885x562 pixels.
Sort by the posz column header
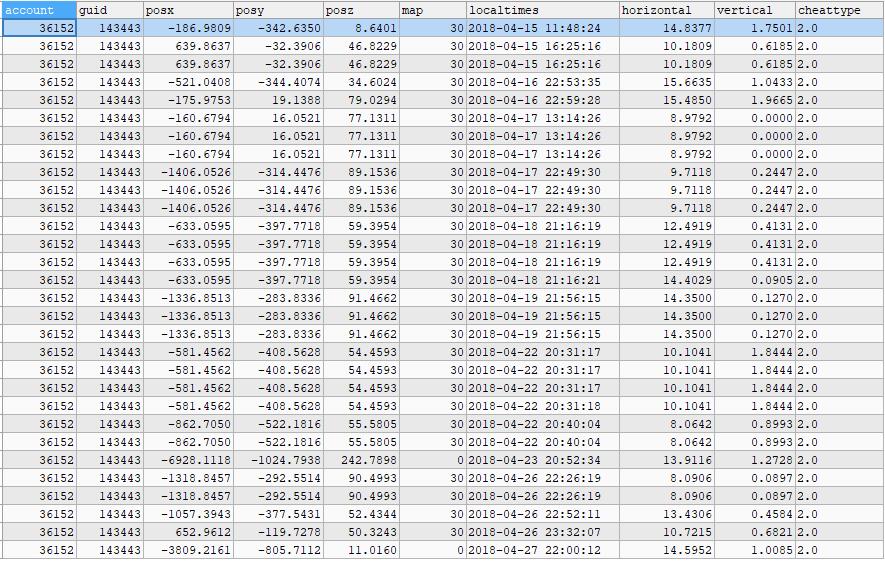tap(361, 10)
